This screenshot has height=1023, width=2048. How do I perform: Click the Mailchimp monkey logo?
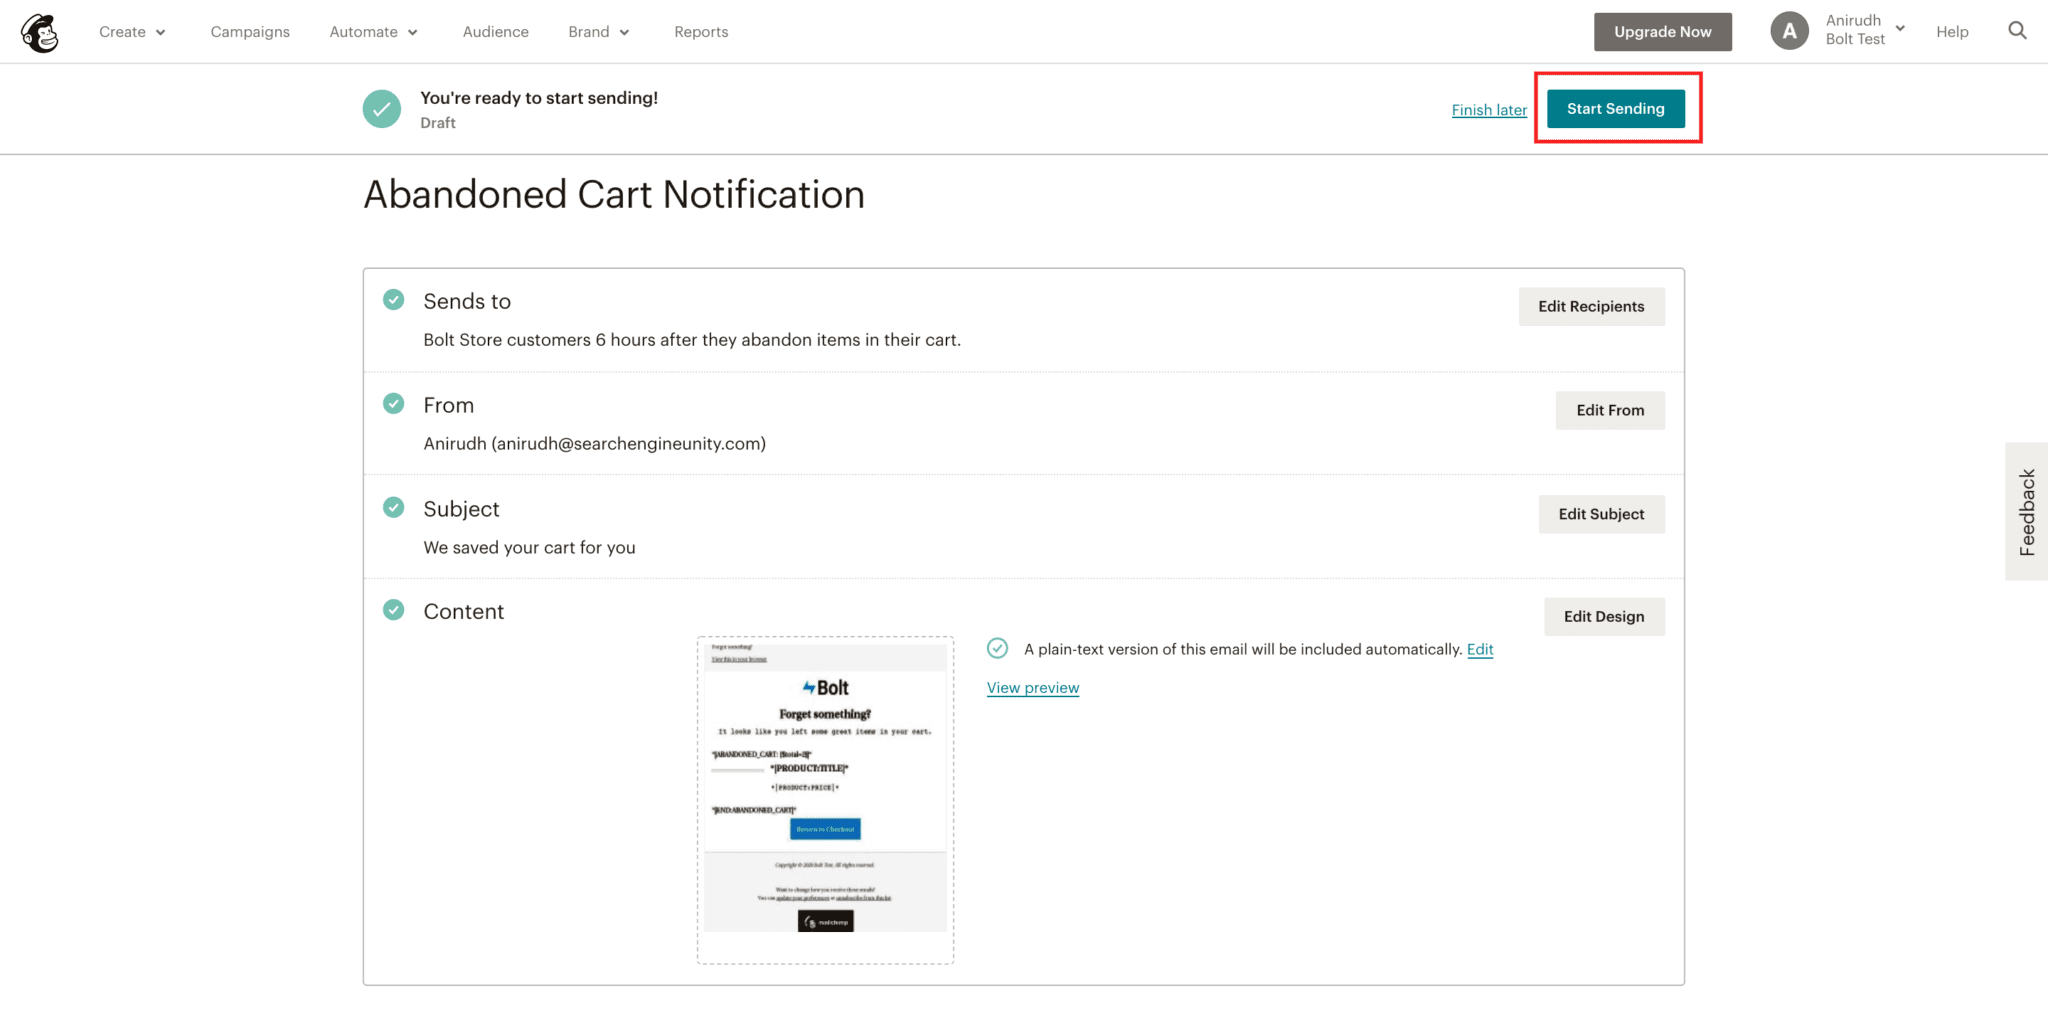[x=40, y=33]
